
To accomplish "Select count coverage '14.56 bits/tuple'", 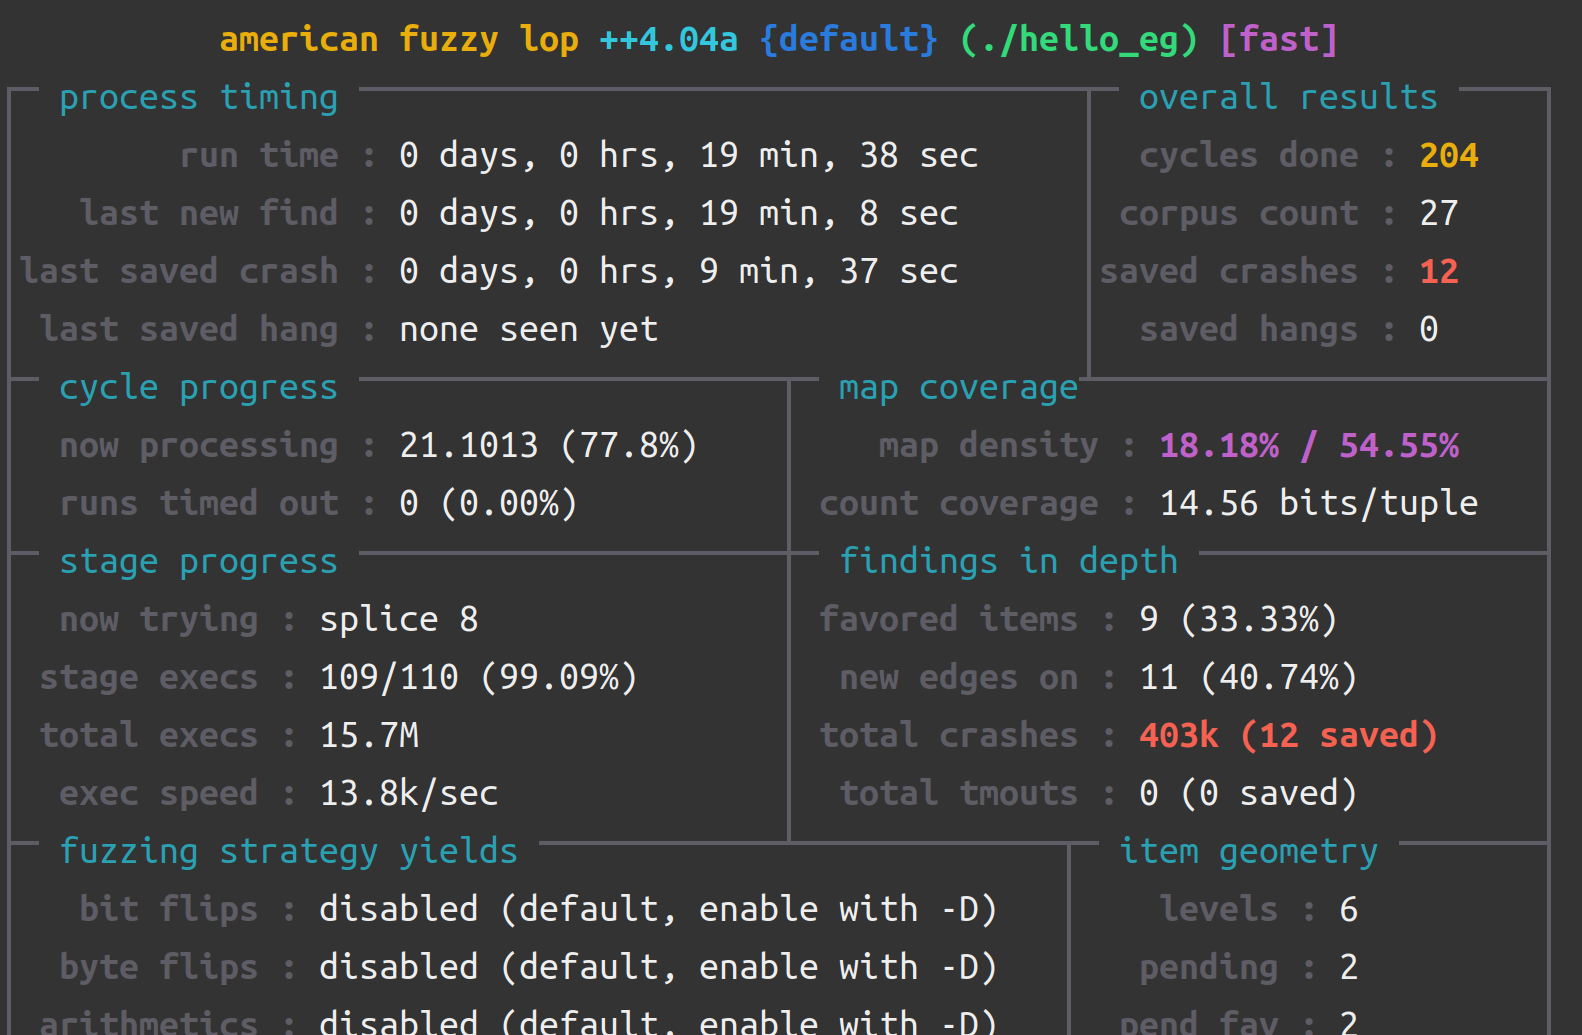I will [x=1319, y=504].
